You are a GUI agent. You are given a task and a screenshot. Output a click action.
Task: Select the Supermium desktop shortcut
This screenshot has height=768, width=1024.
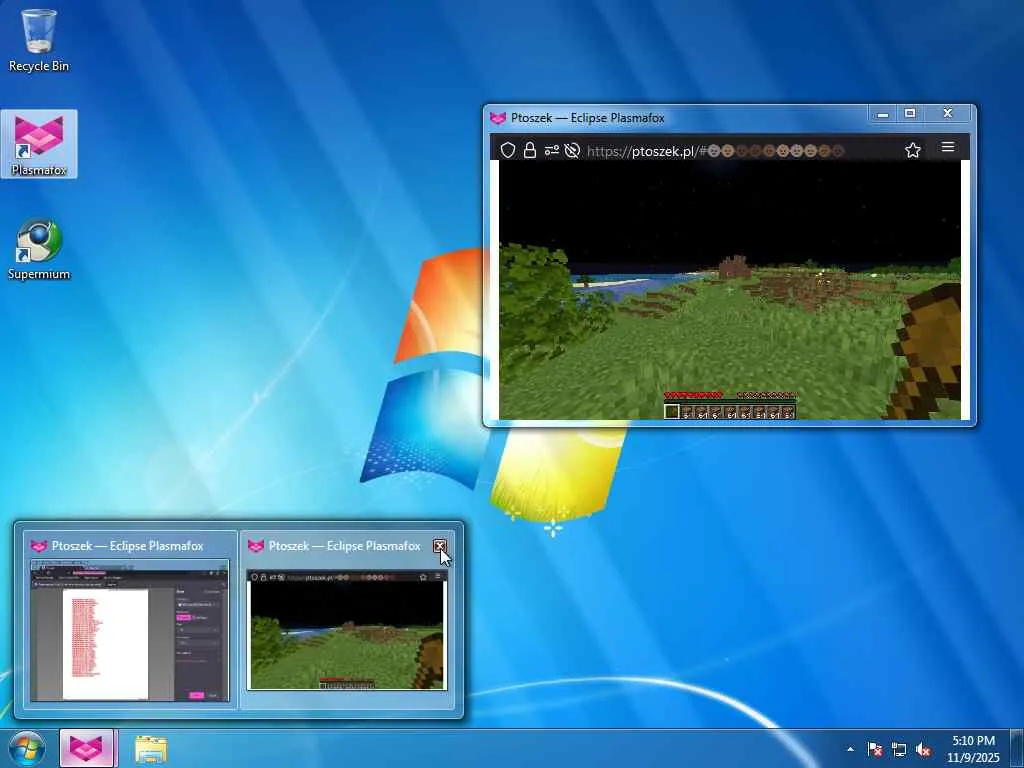(x=39, y=249)
